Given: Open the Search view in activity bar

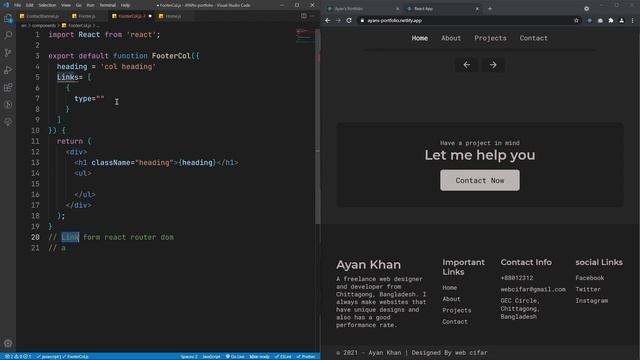Looking at the screenshot, I should point(8,35).
